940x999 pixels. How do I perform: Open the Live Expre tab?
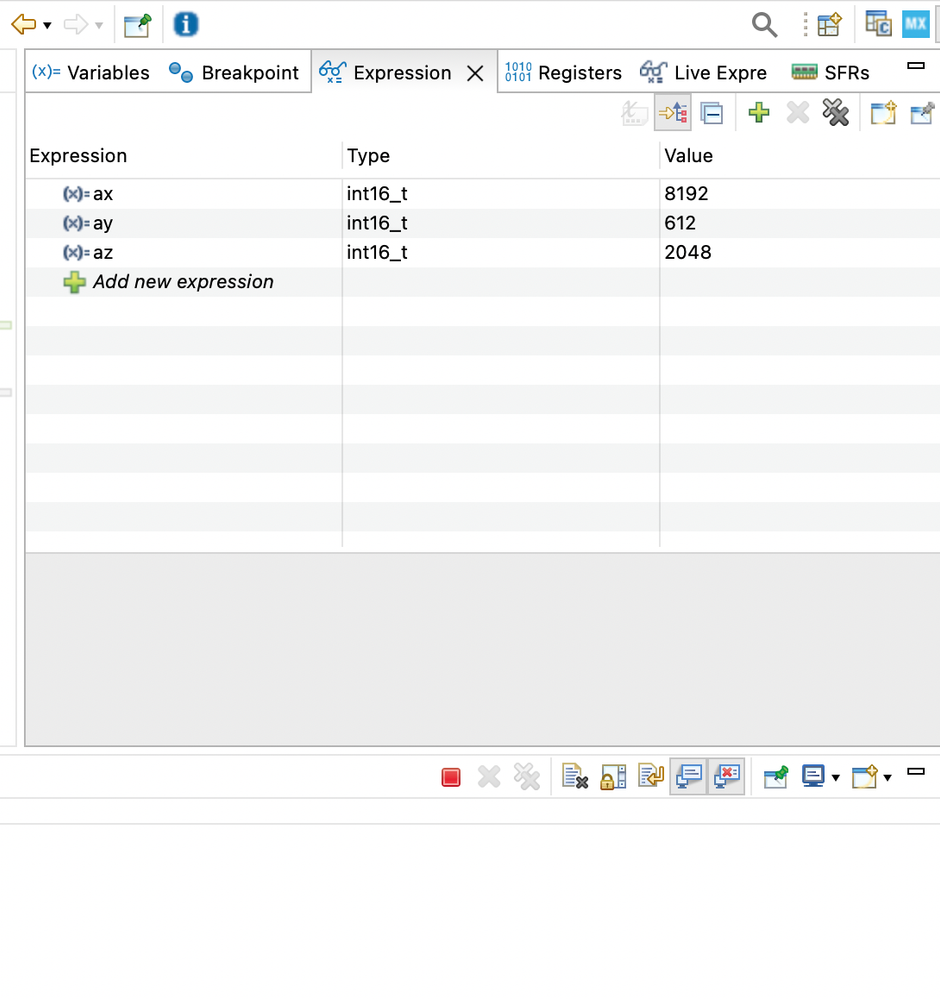(703, 73)
